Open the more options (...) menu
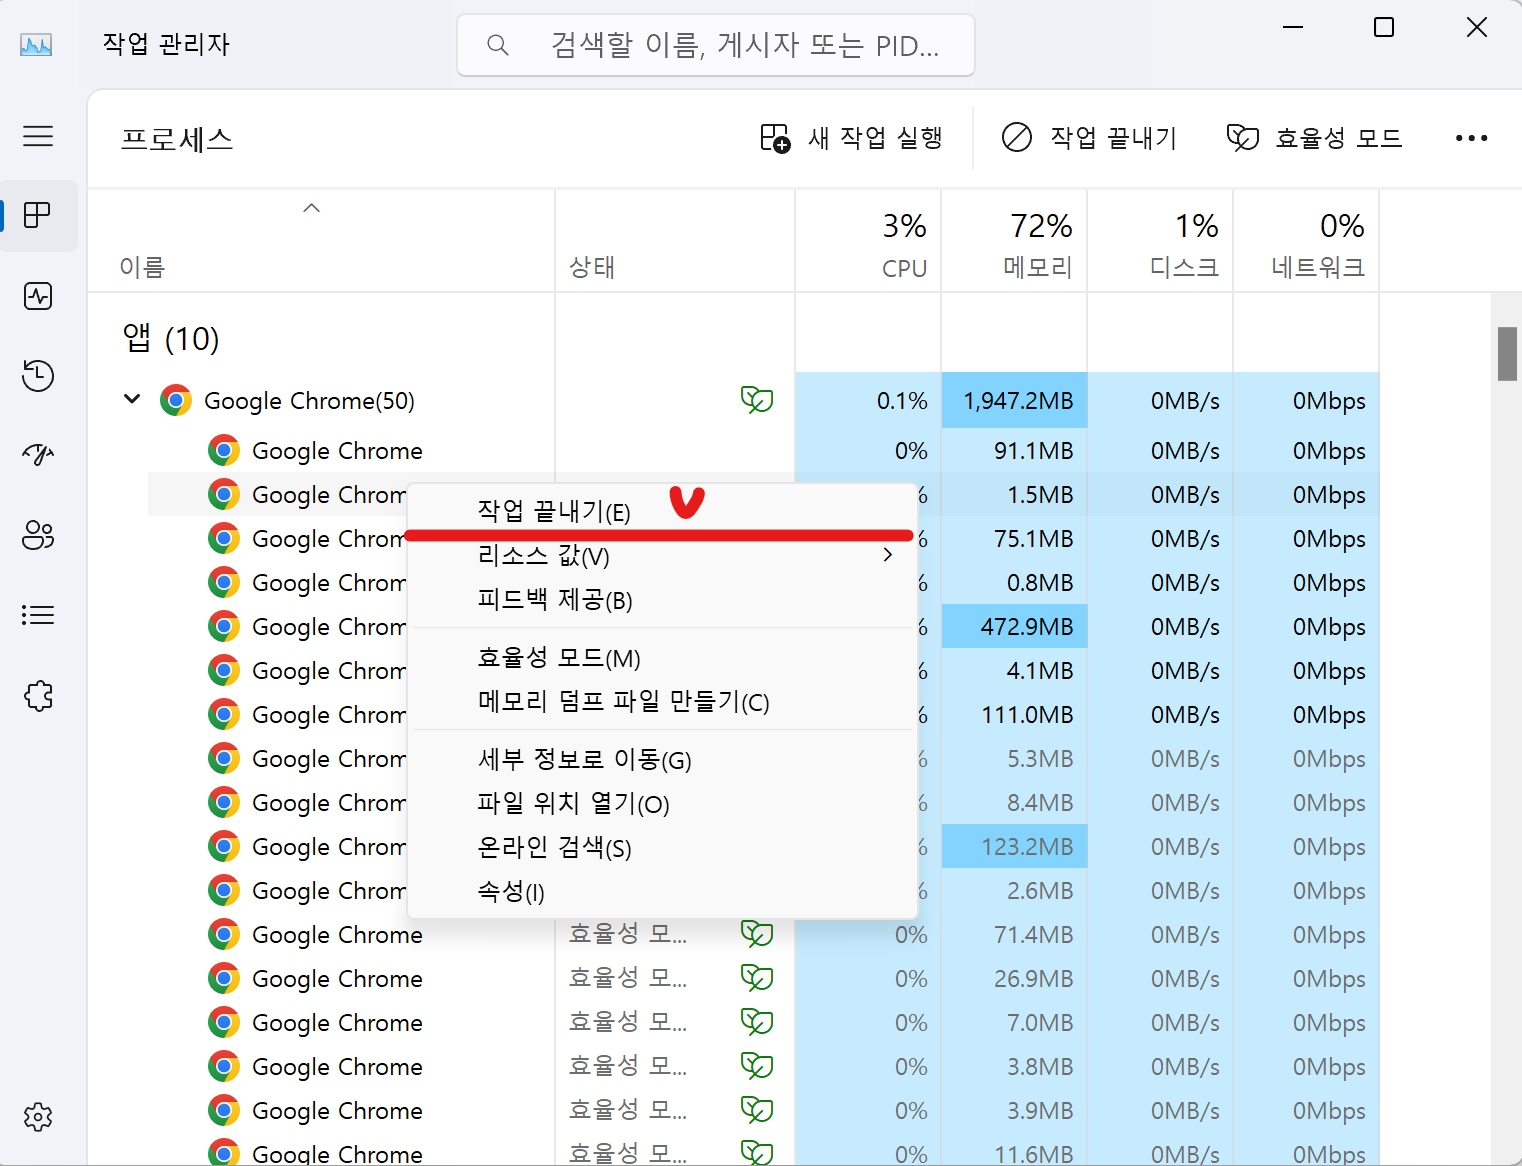 [x=1471, y=138]
